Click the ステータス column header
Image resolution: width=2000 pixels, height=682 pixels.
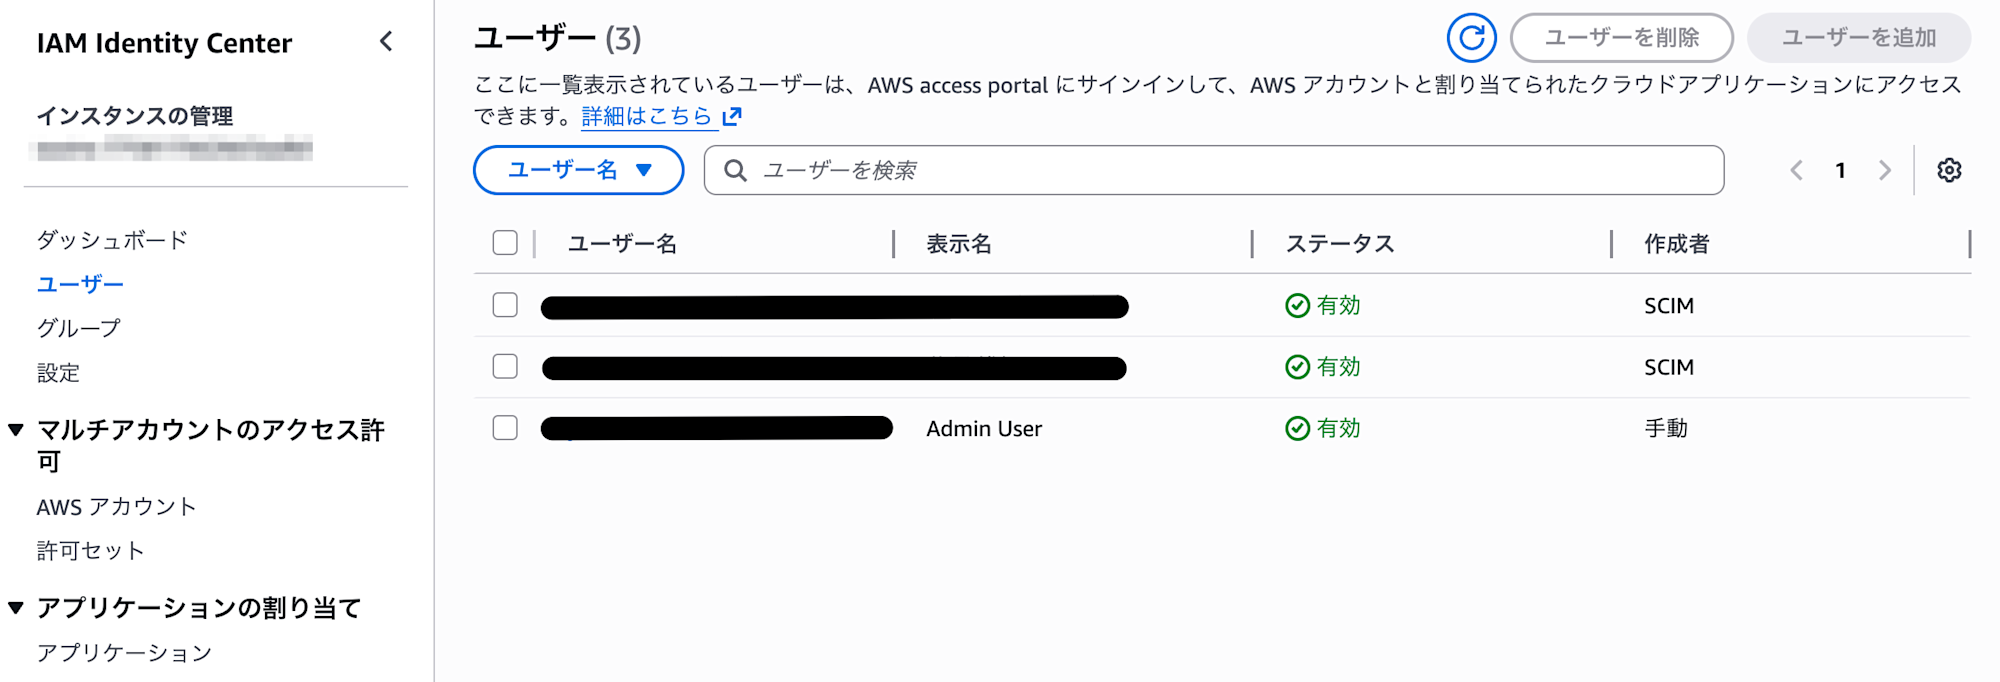coord(1339,244)
